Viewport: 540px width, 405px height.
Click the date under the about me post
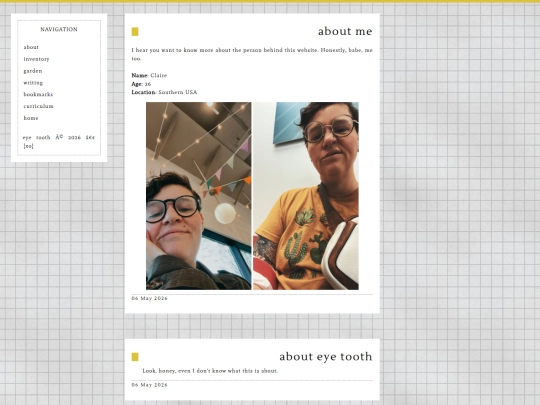(149, 298)
